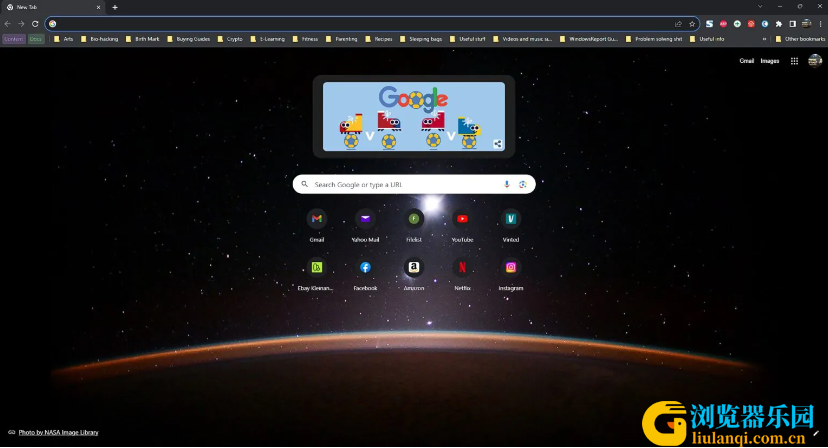This screenshot has height=448, width=828.
Task: Search by image with Google Lens icon
Action: click(x=523, y=184)
